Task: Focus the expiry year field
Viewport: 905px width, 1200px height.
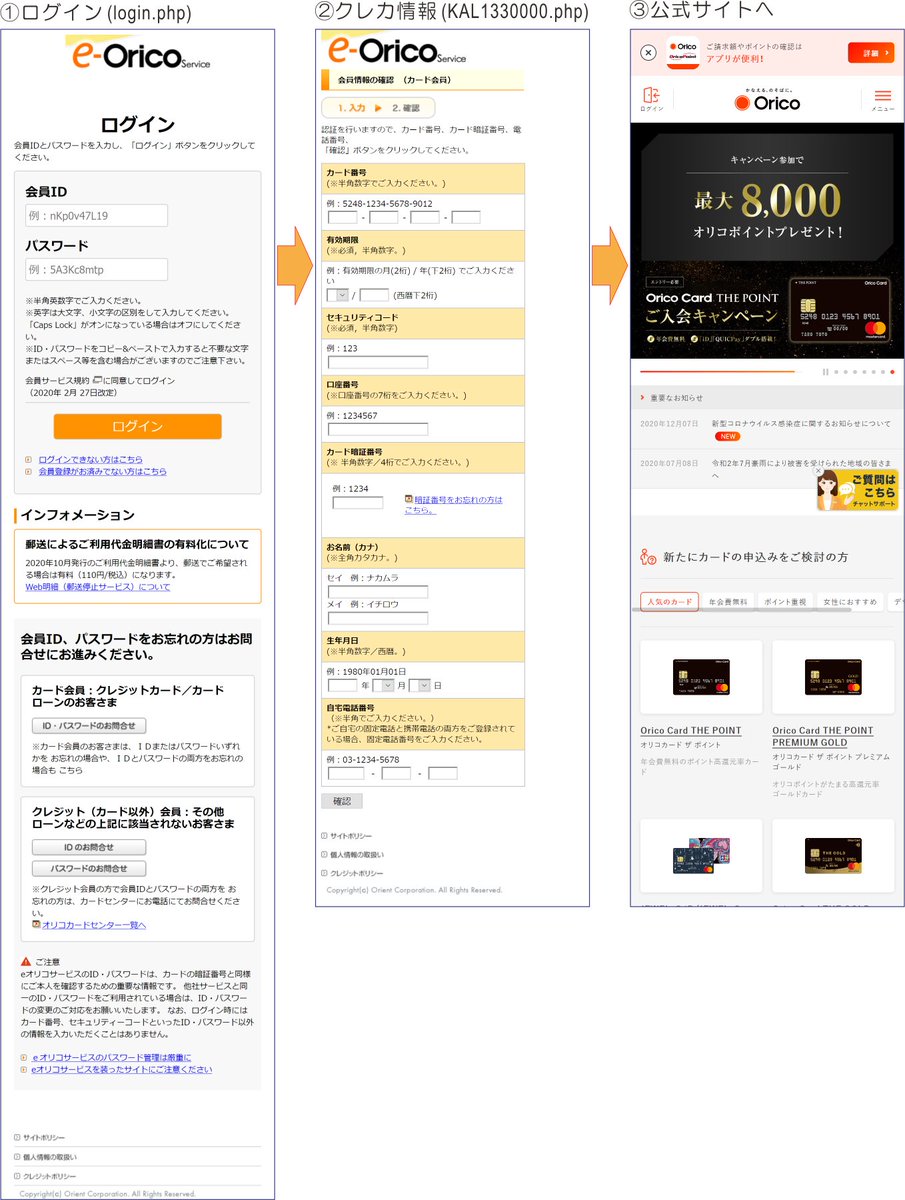Action: tap(374, 295)
